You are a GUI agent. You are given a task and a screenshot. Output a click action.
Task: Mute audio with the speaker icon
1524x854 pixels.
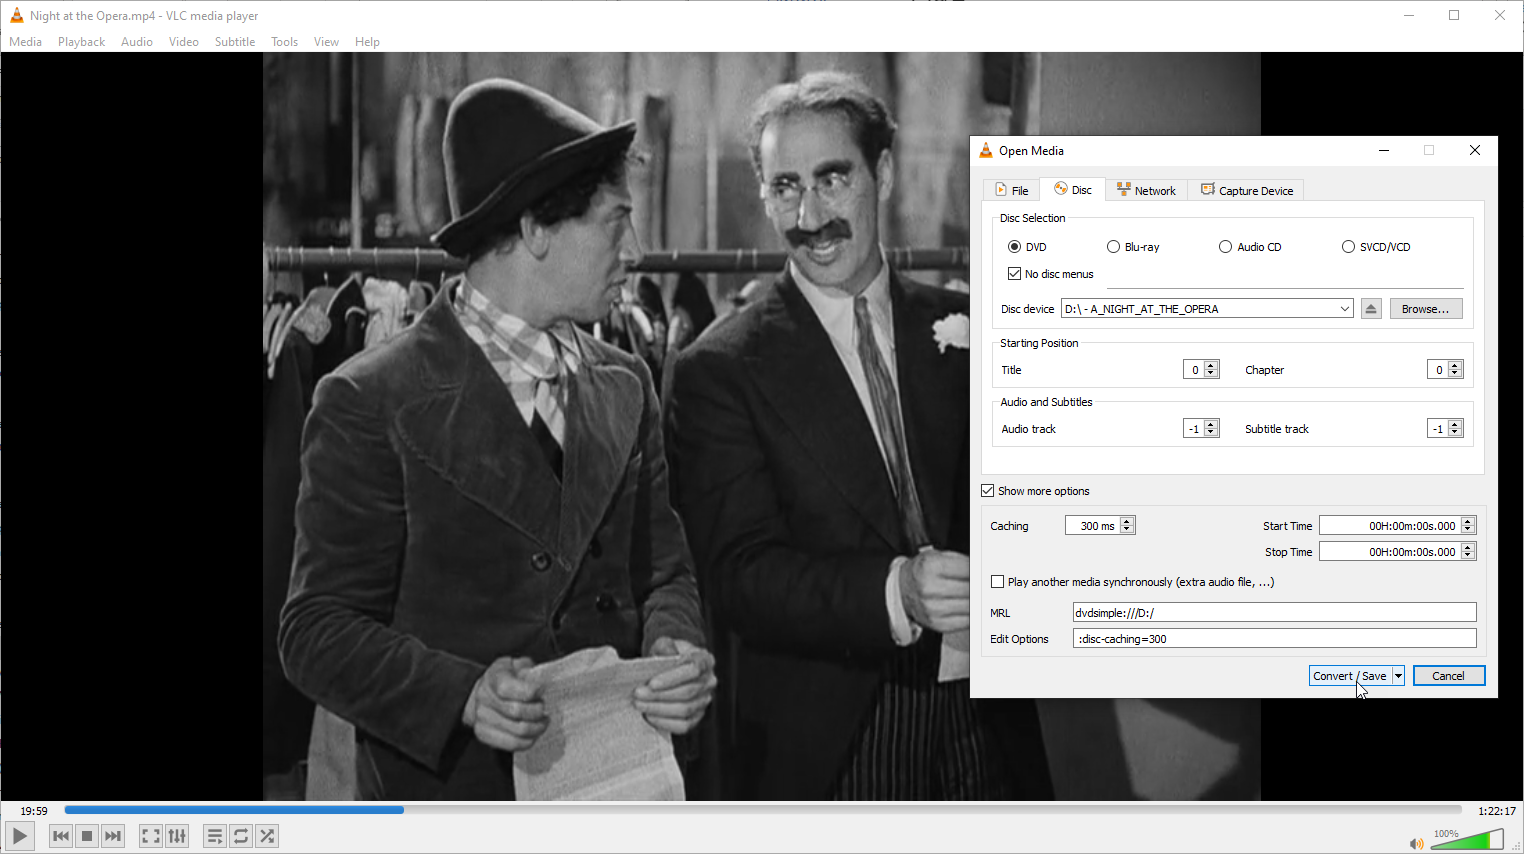[x=1416, y=843]
